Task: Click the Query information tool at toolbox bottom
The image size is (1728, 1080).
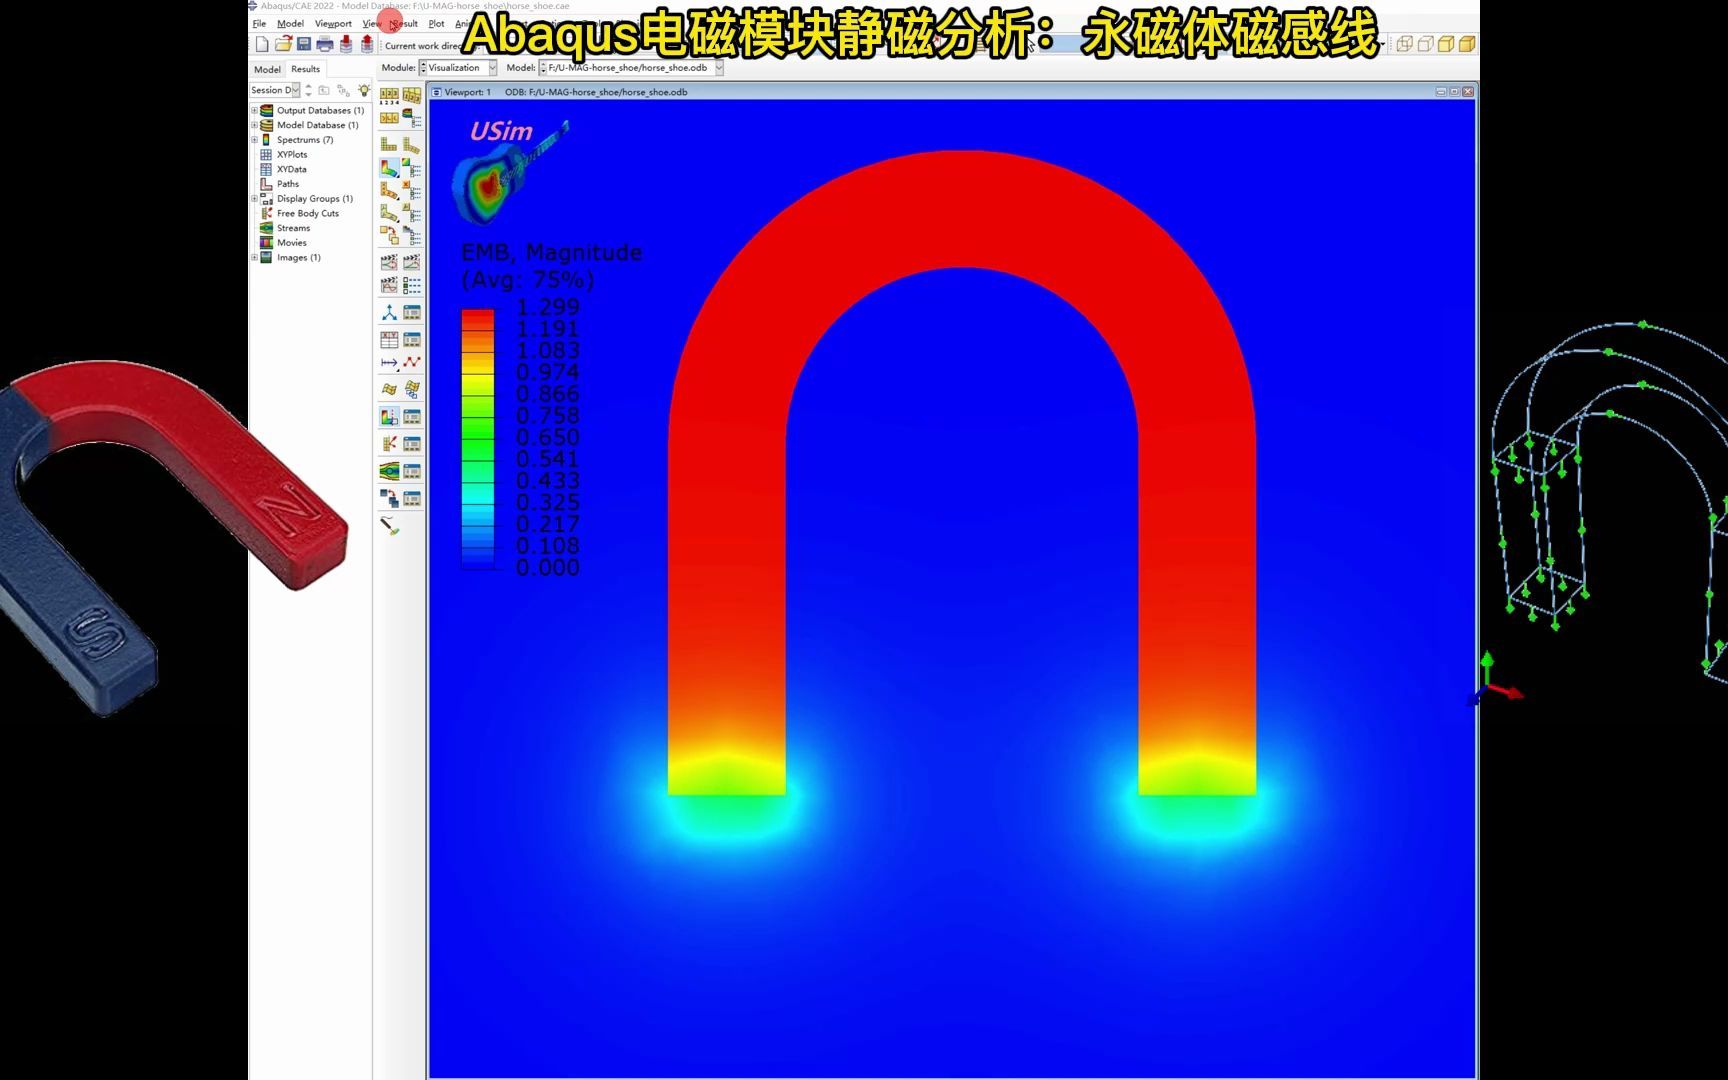Action: [389, 525]
